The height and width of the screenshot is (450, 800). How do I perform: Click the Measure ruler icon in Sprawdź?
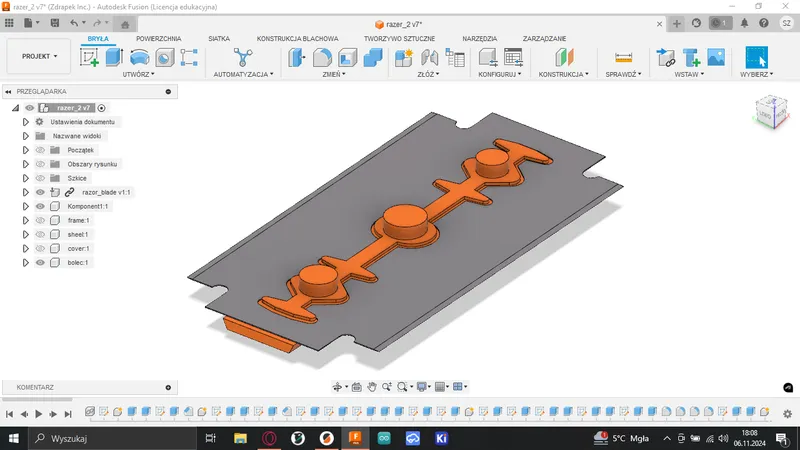(x=623, y=58)
